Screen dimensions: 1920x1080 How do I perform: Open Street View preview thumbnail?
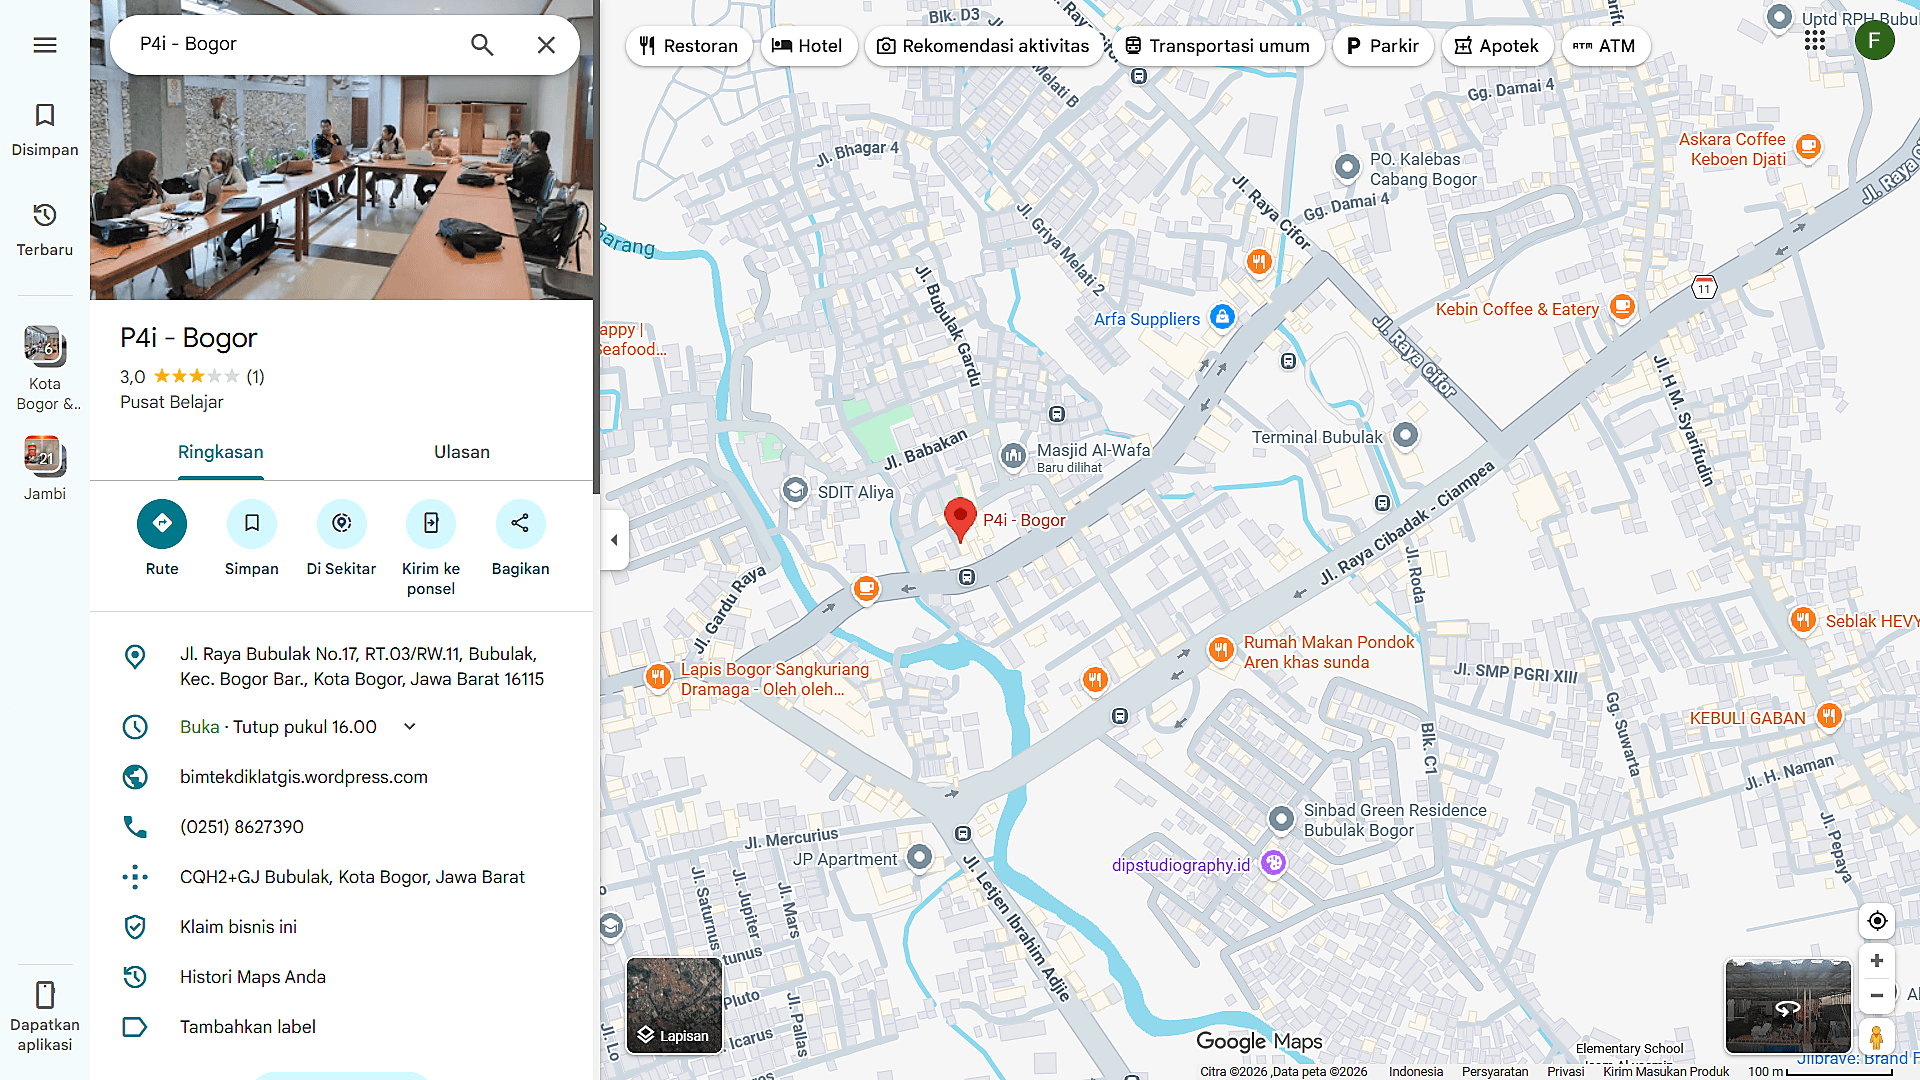[1788, 1006]
